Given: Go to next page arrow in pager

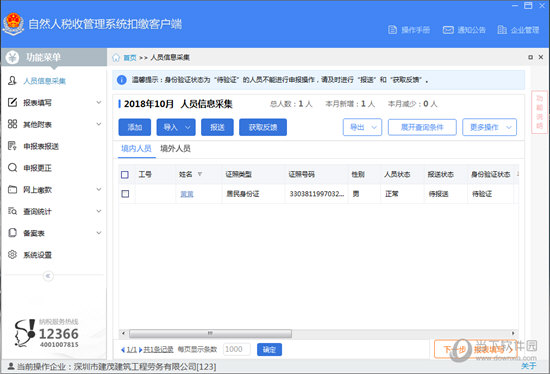Looking at the screenshot, I should coord(140,349).
